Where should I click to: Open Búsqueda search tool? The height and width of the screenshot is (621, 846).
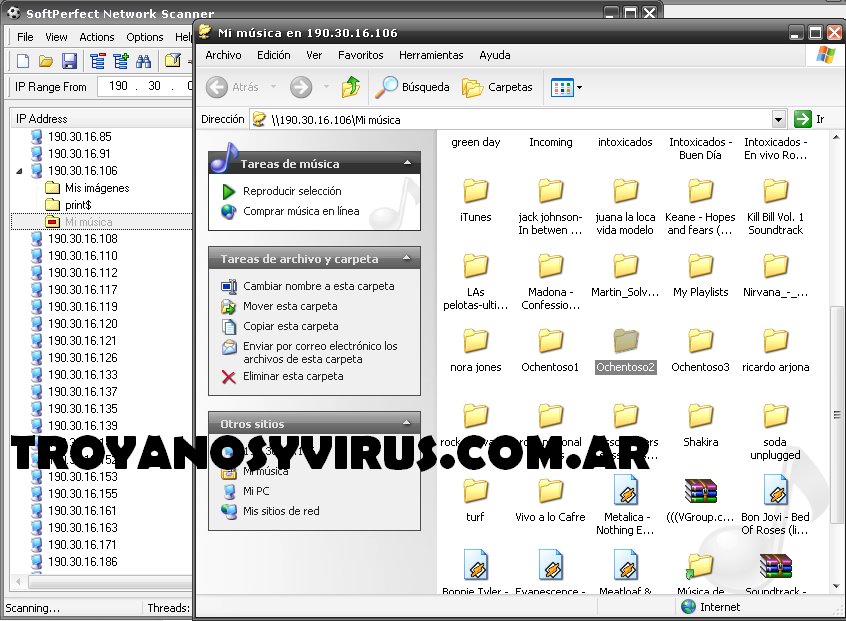click(x=412, y=87)
